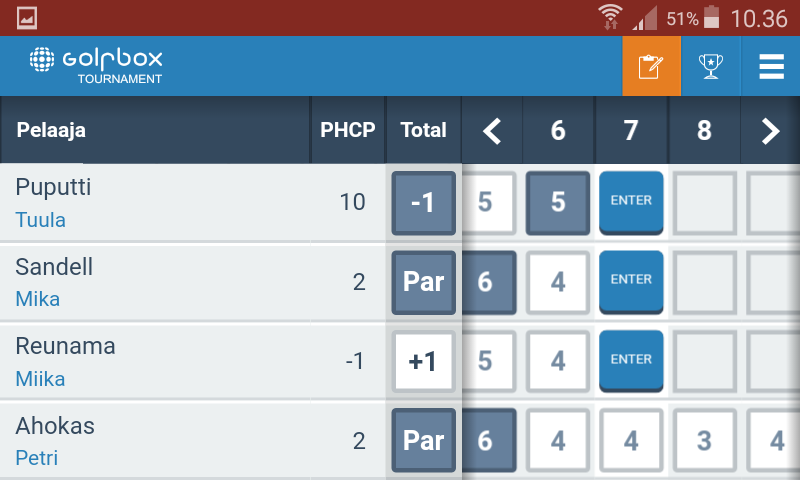Tap ENTER button for Sandell Mika
The height and width of the screenshot is (480, 800).
pyautogui.click(x=631, y=282)
